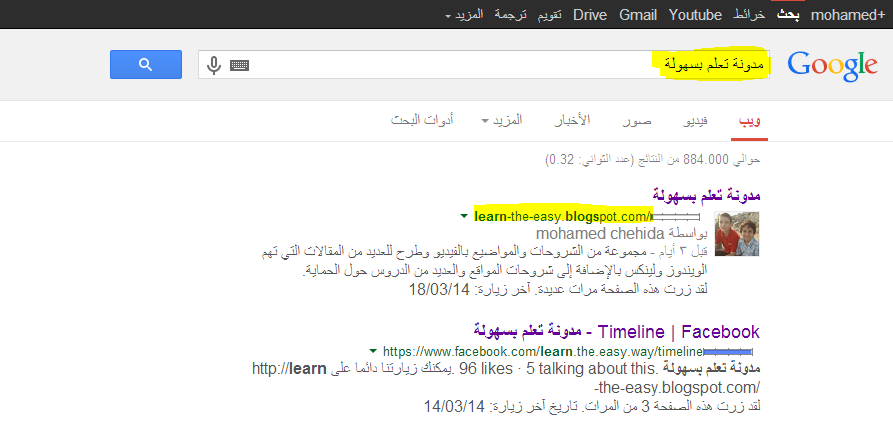893x434 pixels.
Task: Open تقويم calendar in the top bar
Action: 550,15
